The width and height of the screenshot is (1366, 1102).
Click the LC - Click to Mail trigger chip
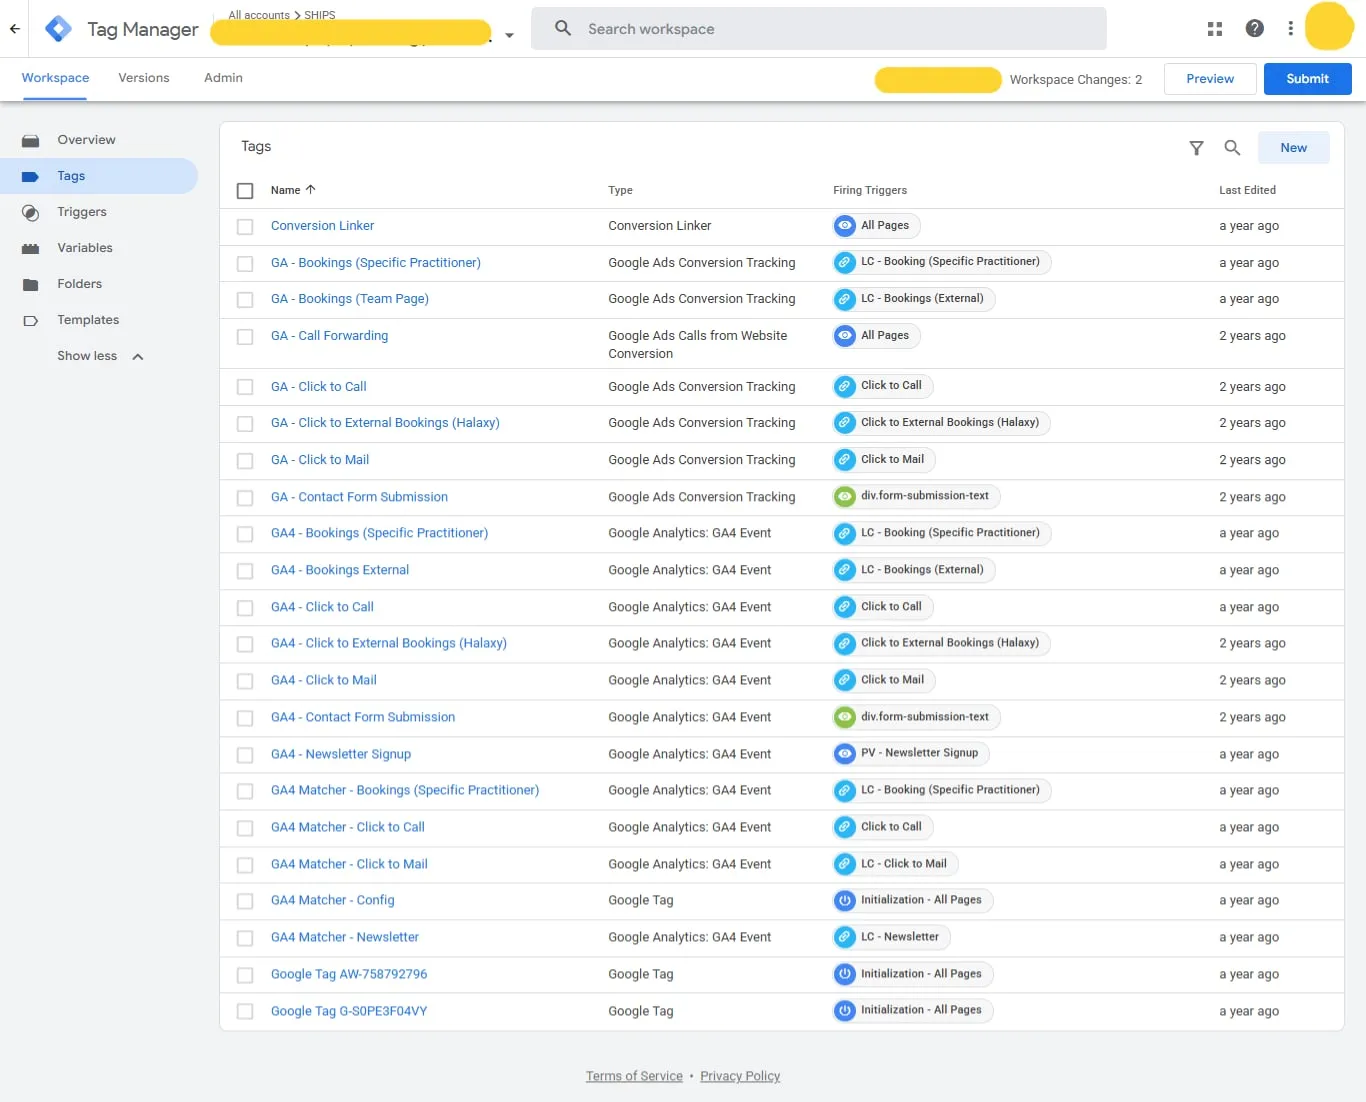[x=895, y=864]
